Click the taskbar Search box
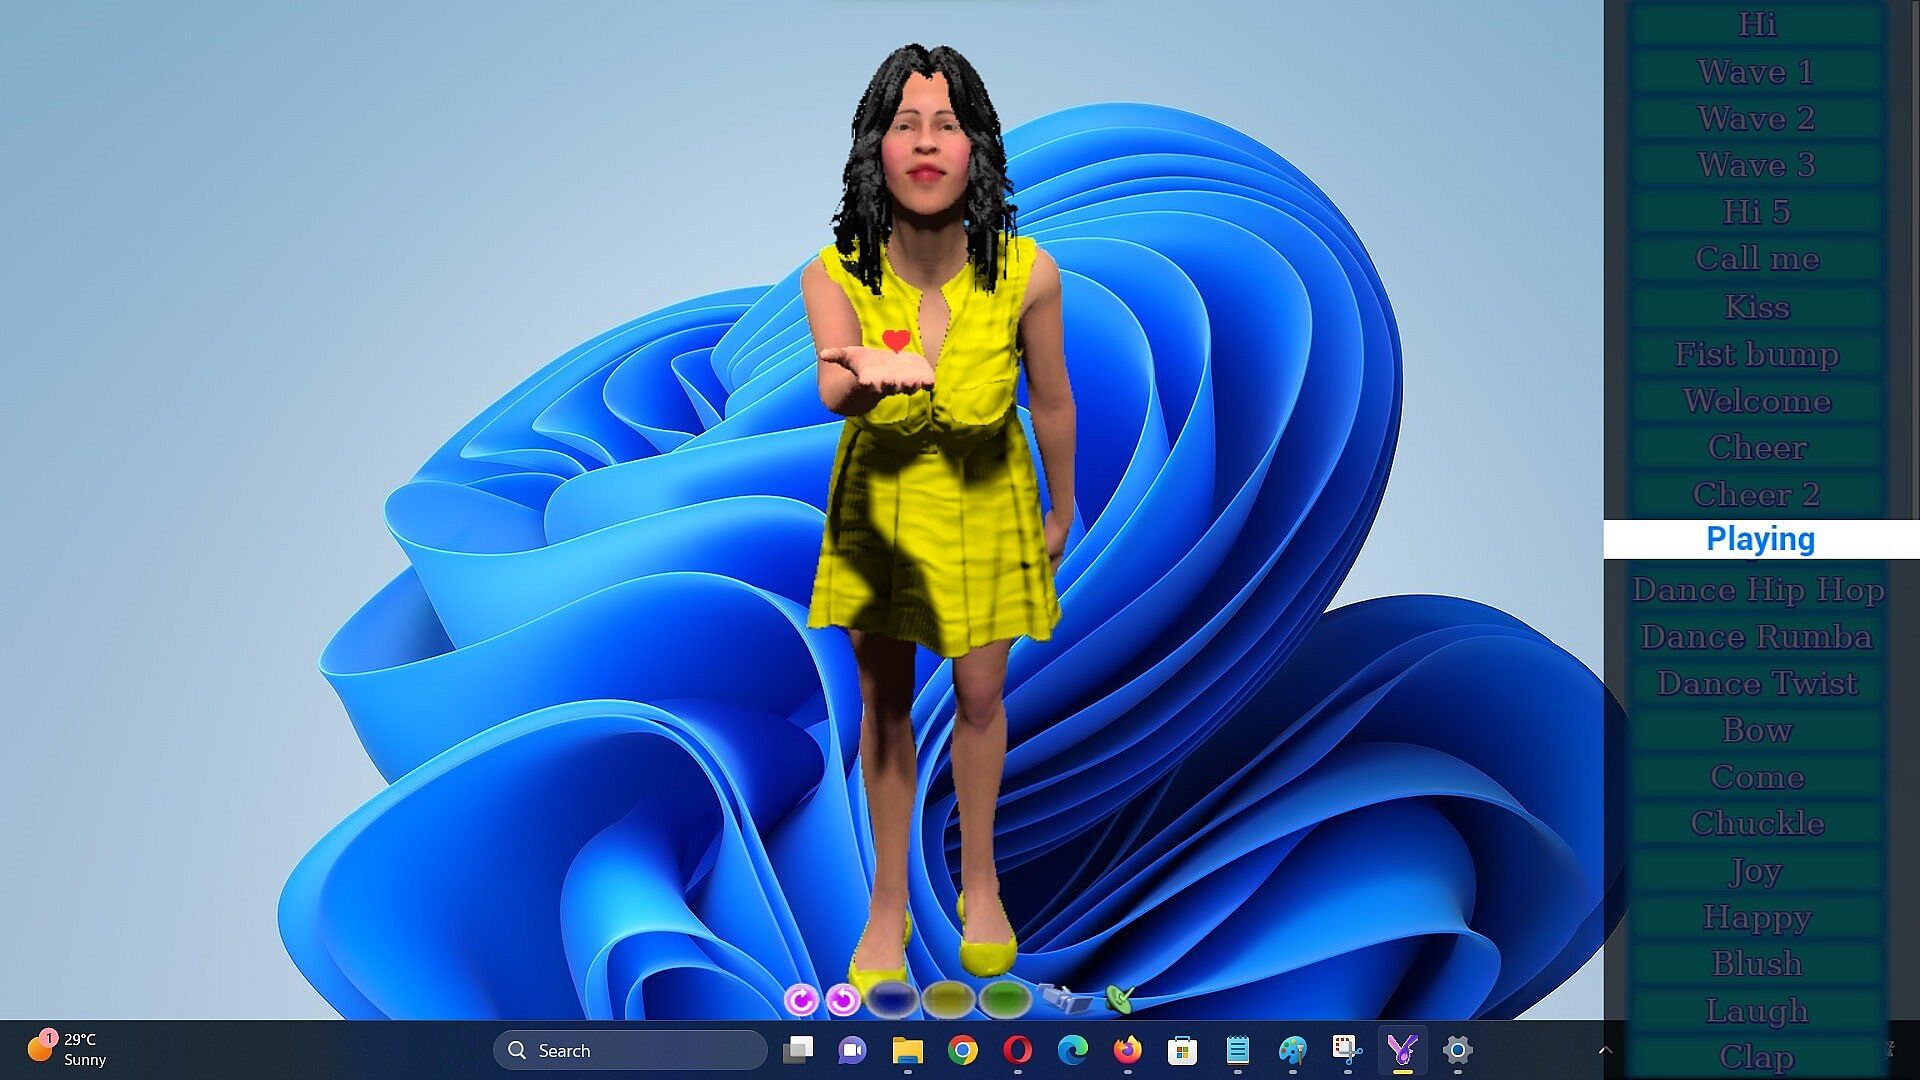This screenshot has height=1080, width=1920. coord(630,1050)
